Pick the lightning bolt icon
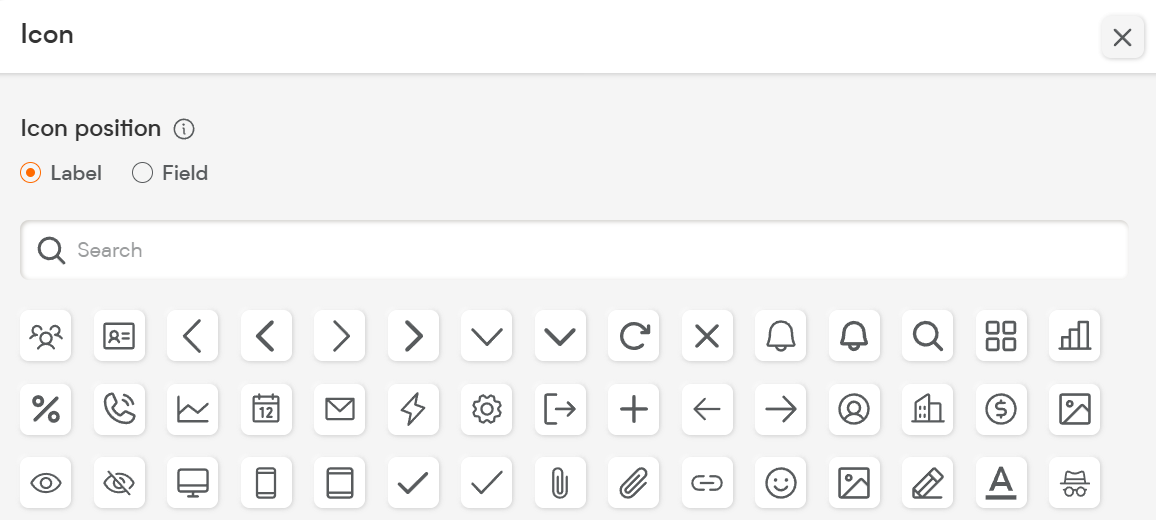Viewport: 1156px width, 520px height. pos(413,409)
